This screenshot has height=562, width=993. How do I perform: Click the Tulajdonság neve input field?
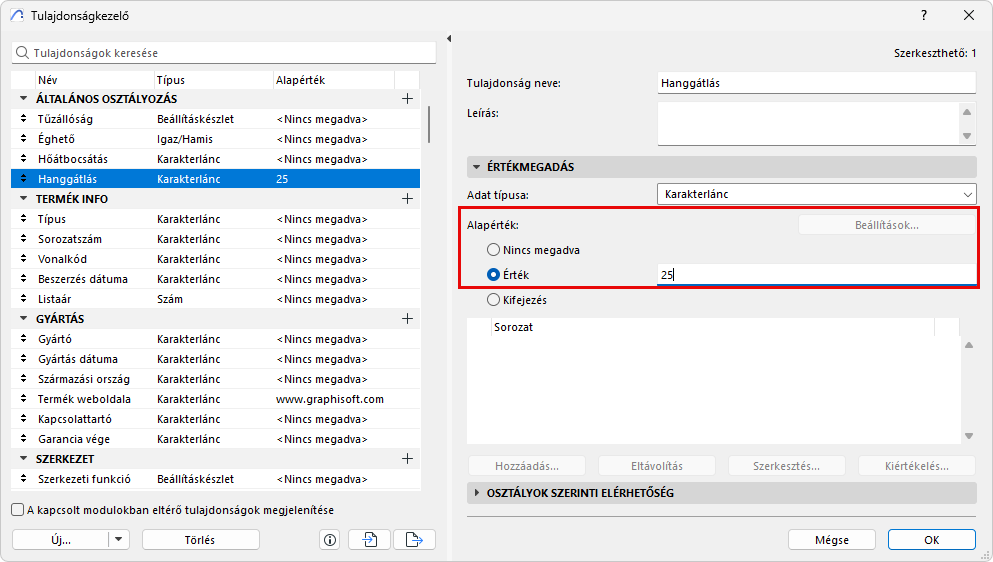[x=817, y=83]
